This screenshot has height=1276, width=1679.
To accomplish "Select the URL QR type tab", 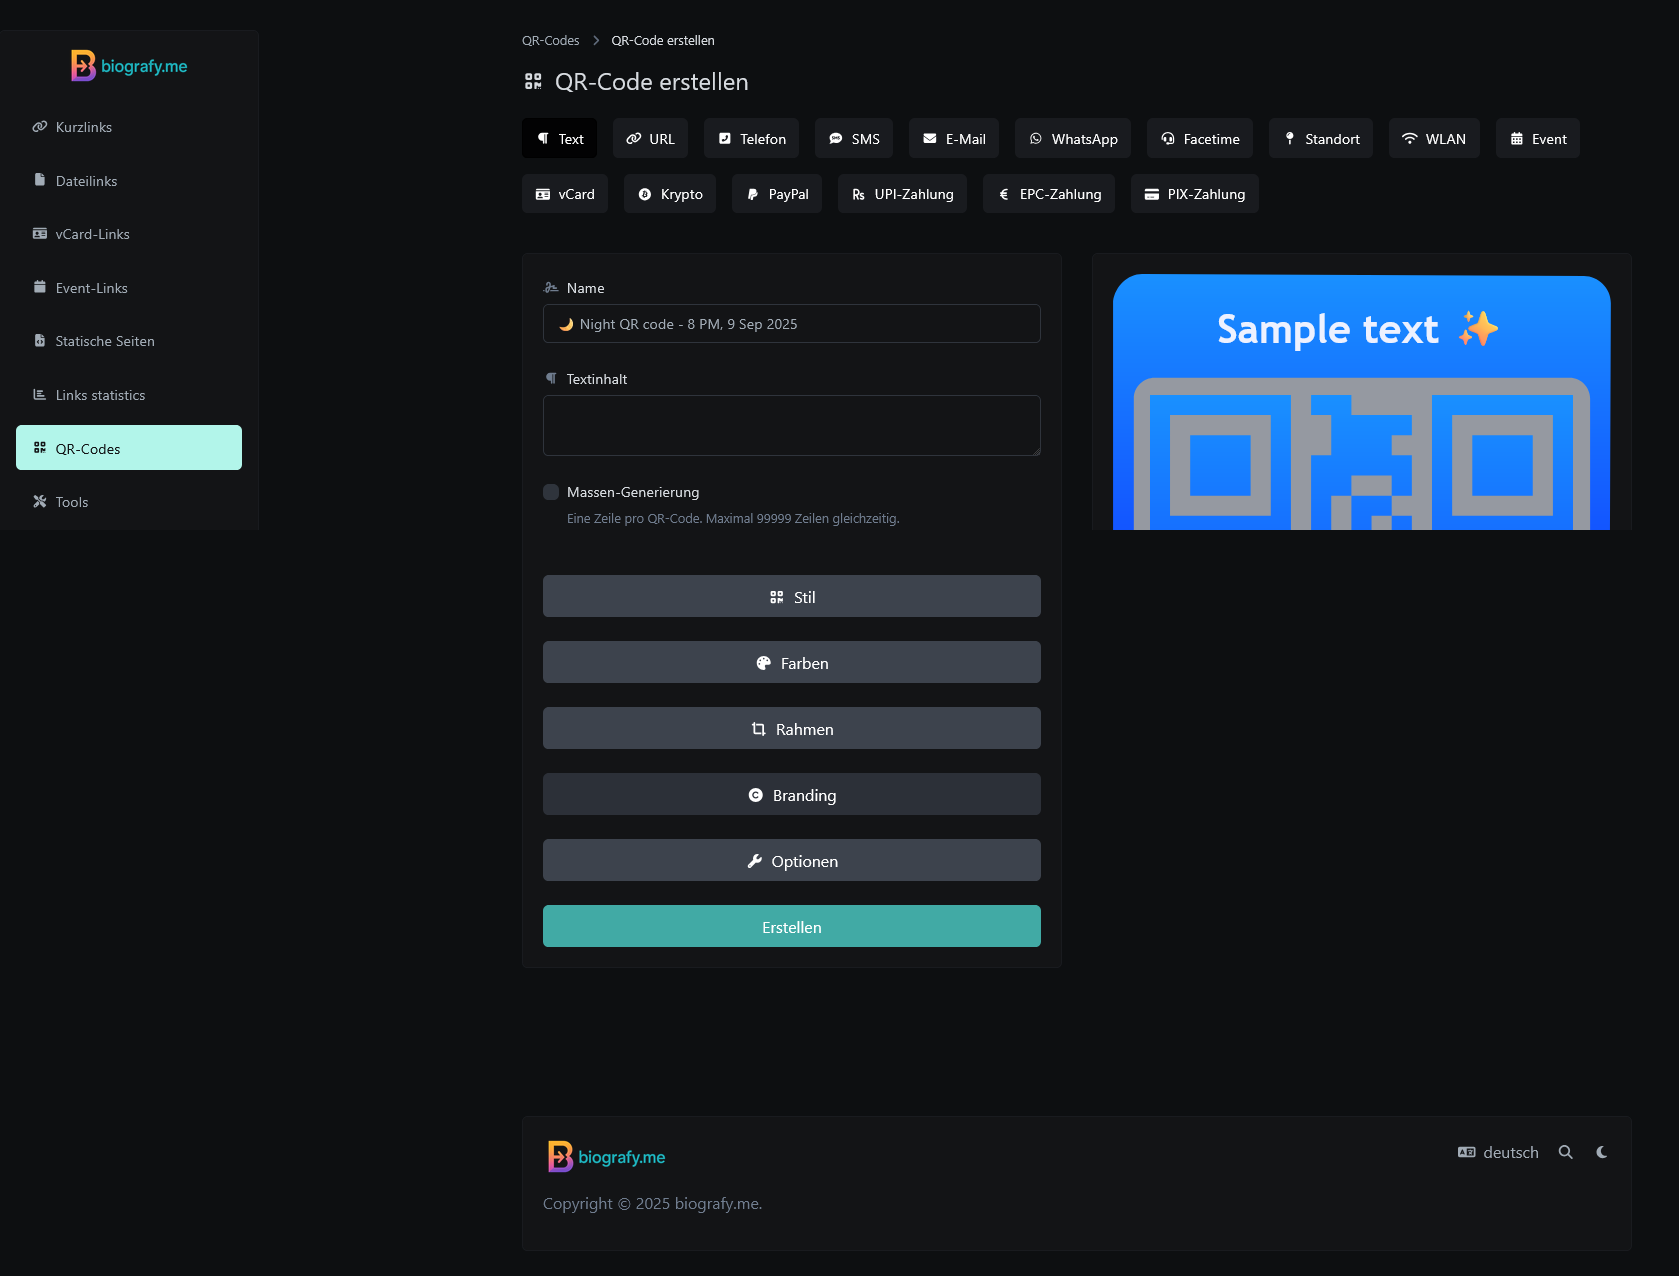I will click(x=650, y=138).
